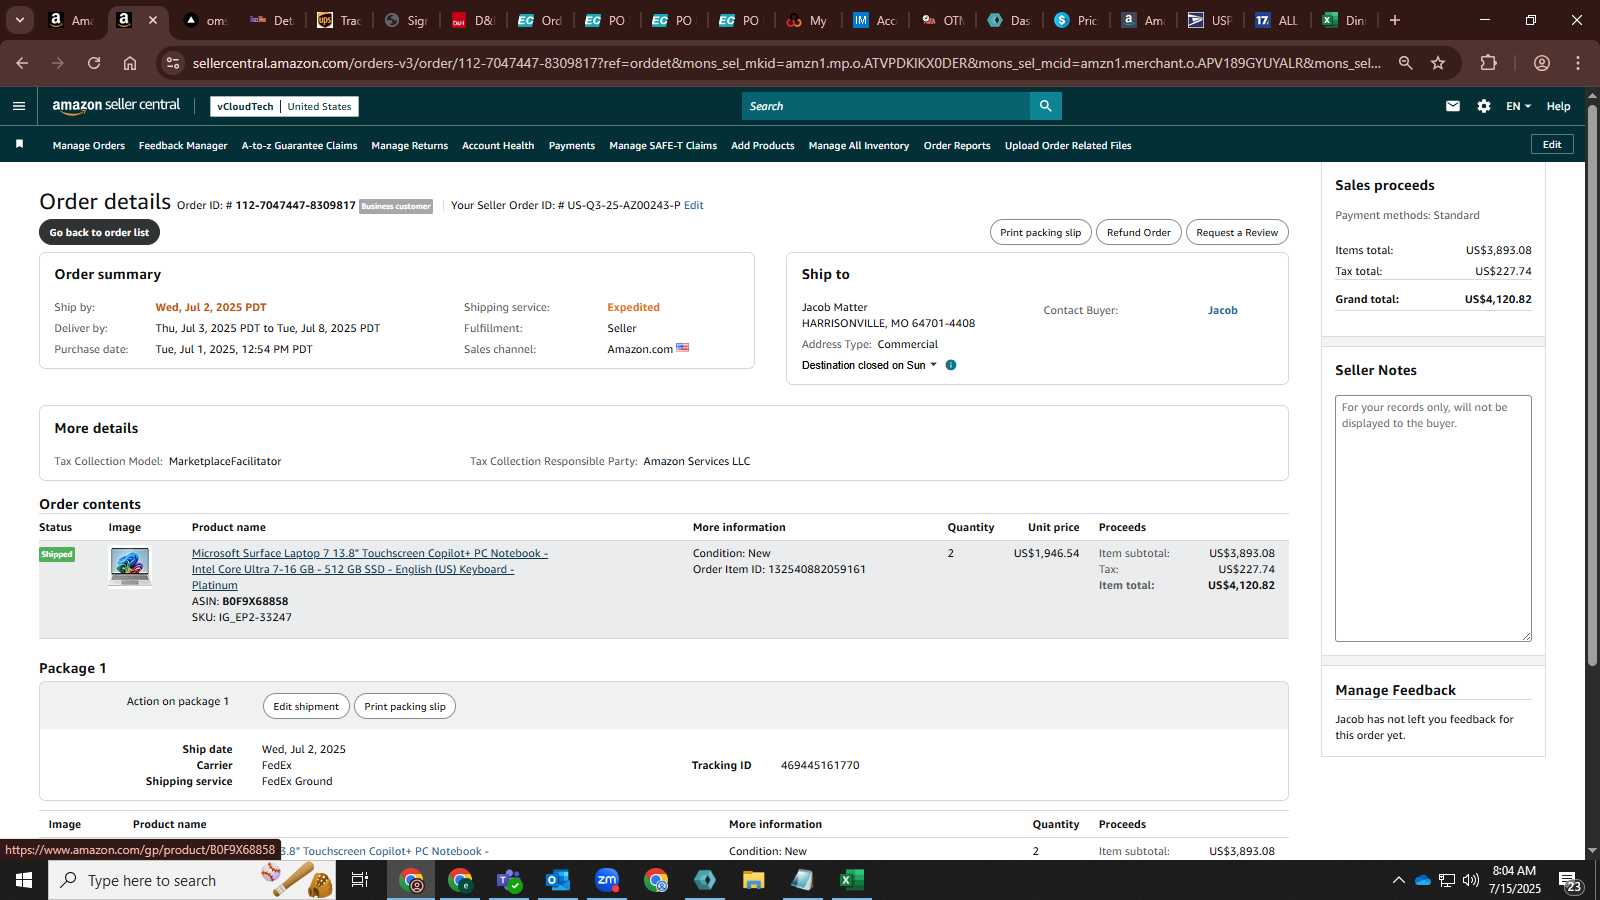Click the page vertical scrollbar
This screenshot has width=1600, height=900.
click(x=1592, y=385)
